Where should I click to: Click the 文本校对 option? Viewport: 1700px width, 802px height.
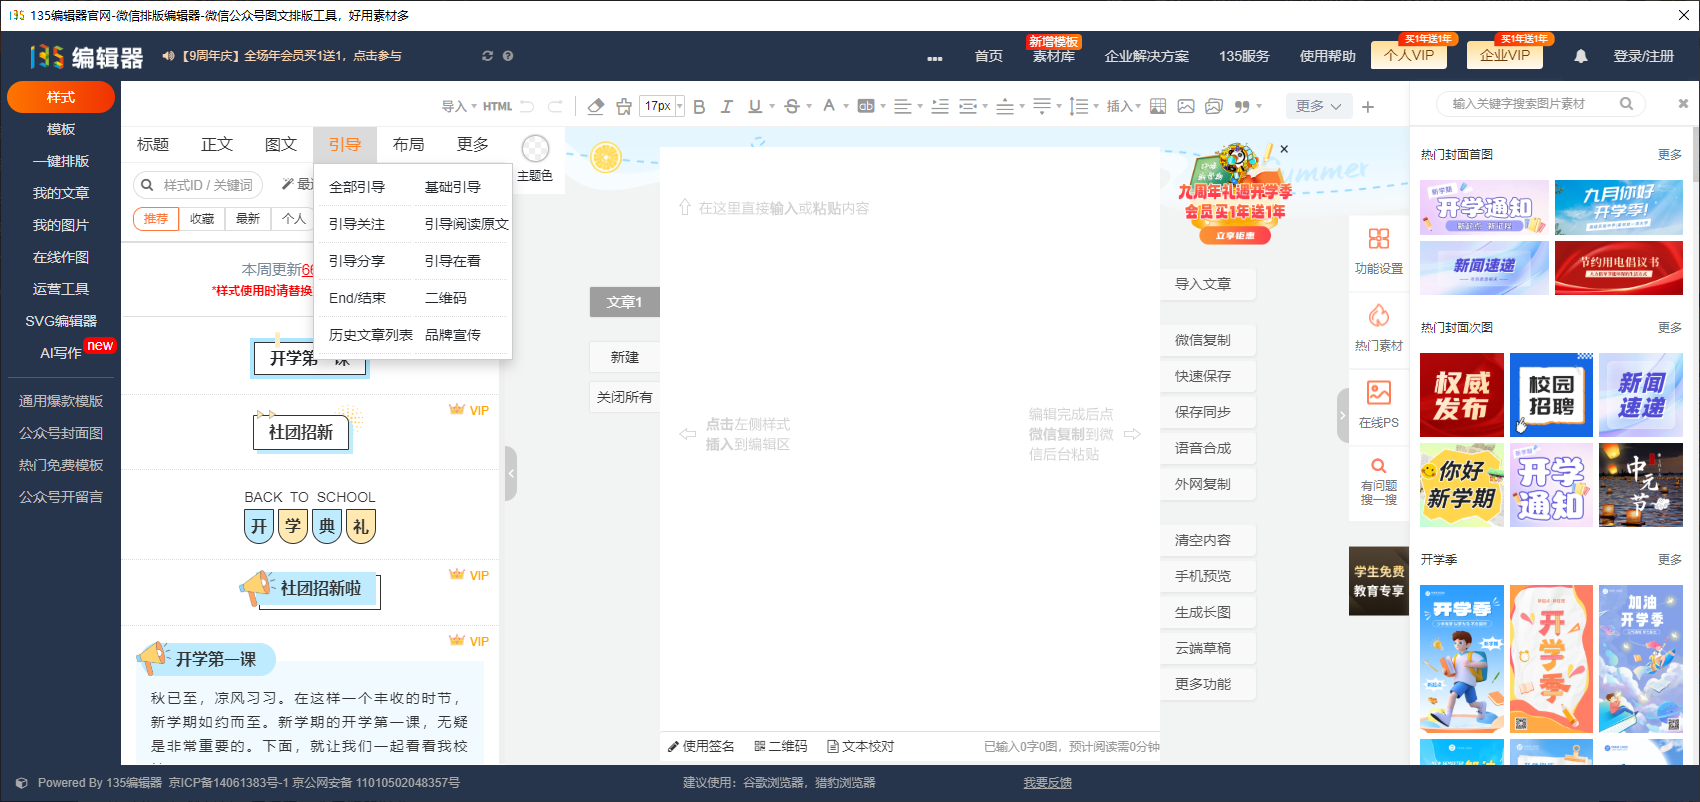click(x=861, y=746)
